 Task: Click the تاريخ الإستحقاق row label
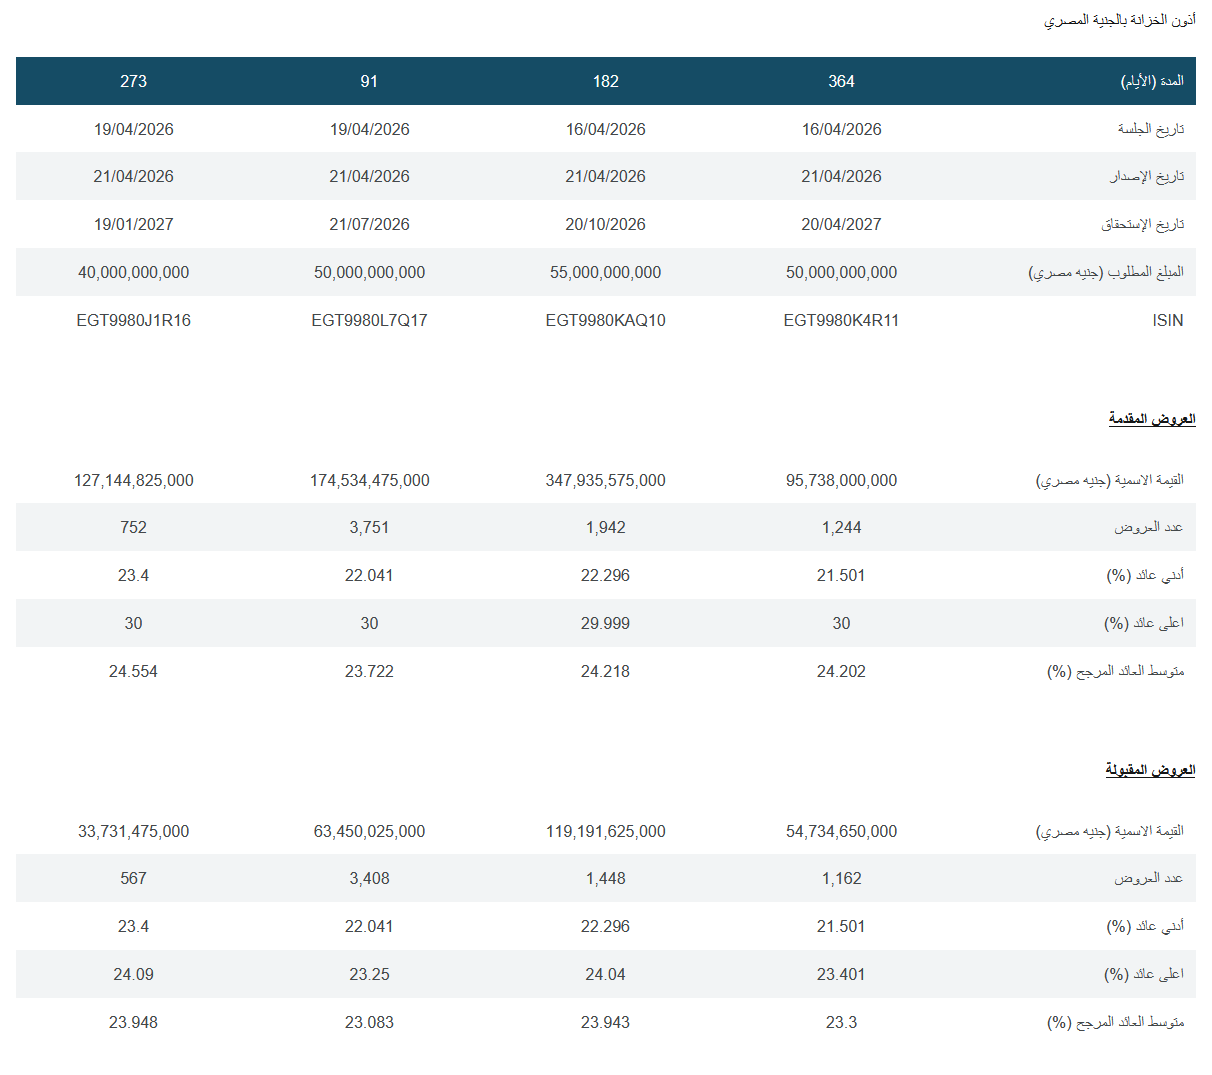click(x=1142, y=224)
